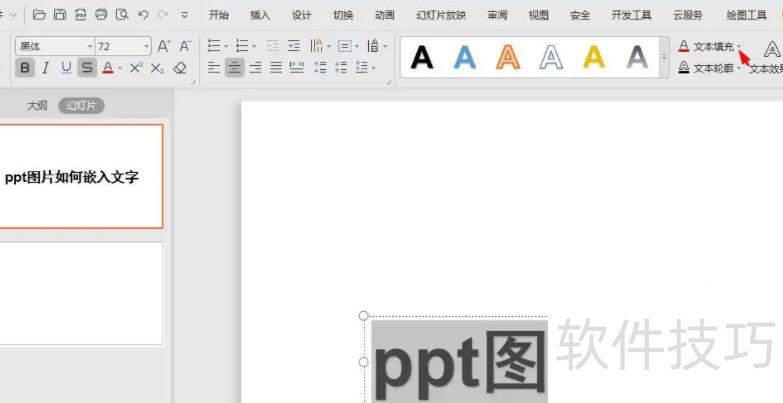Image resolution: width=783 pixels, height=403 pixels.
Task: Switch to the 切换 tab
Action: 343,15
